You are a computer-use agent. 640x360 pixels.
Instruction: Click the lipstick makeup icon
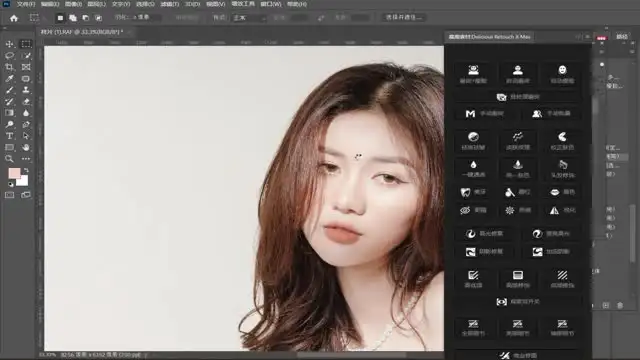(510, 192)
